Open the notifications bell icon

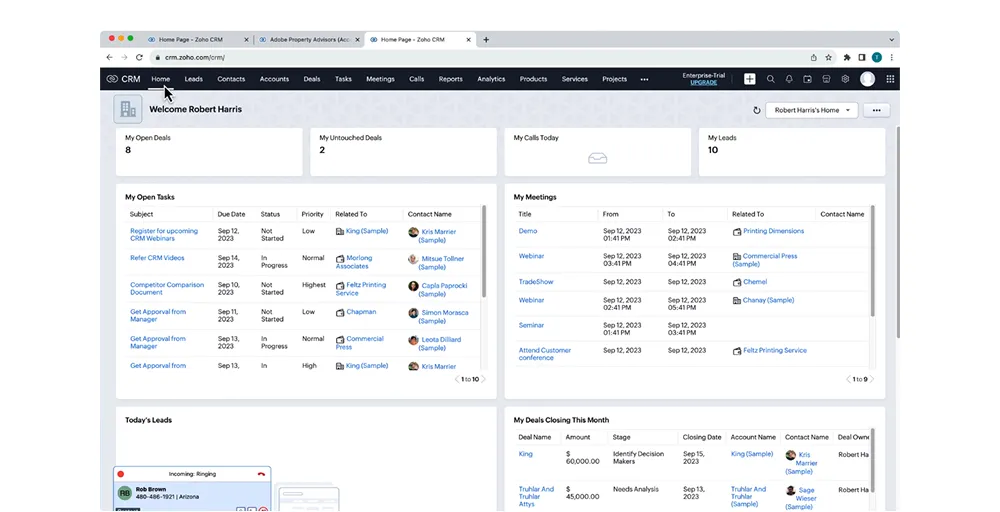point(789,79)
